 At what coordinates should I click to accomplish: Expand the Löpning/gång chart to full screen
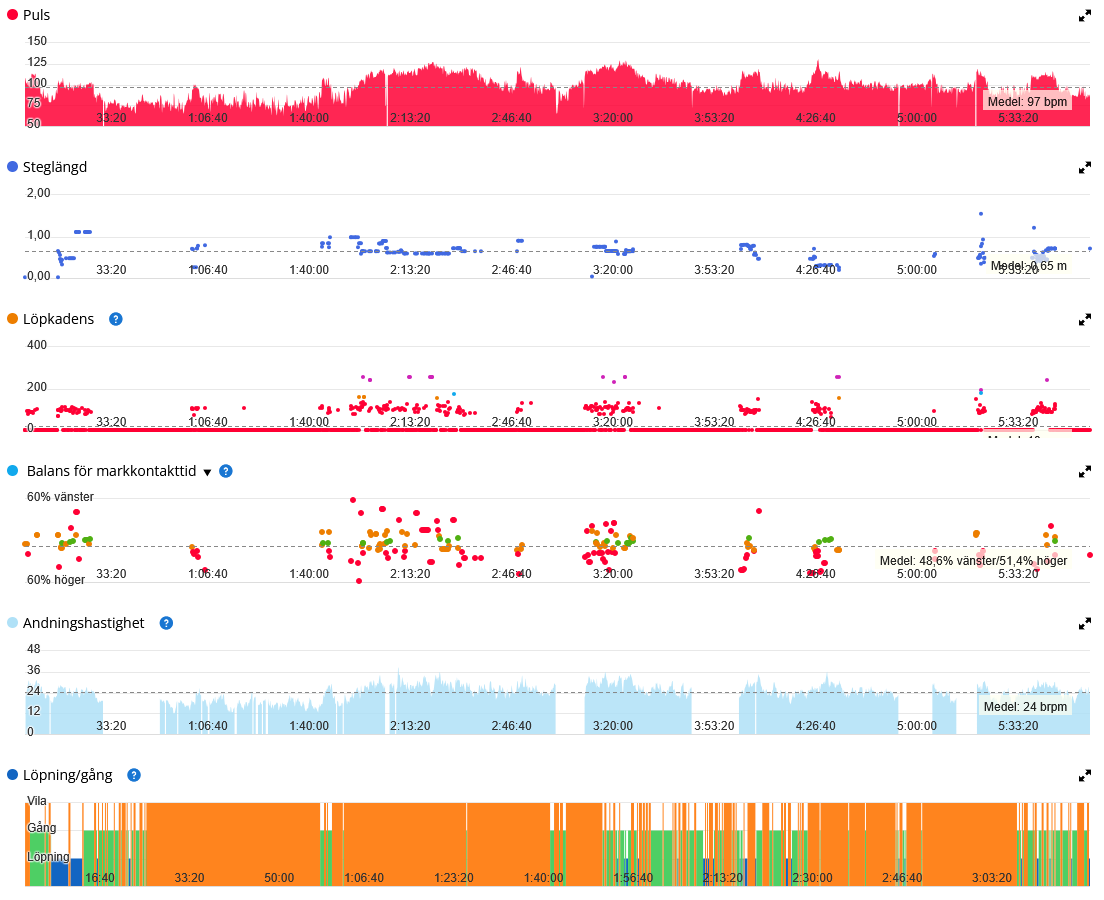click(1084, 776)
